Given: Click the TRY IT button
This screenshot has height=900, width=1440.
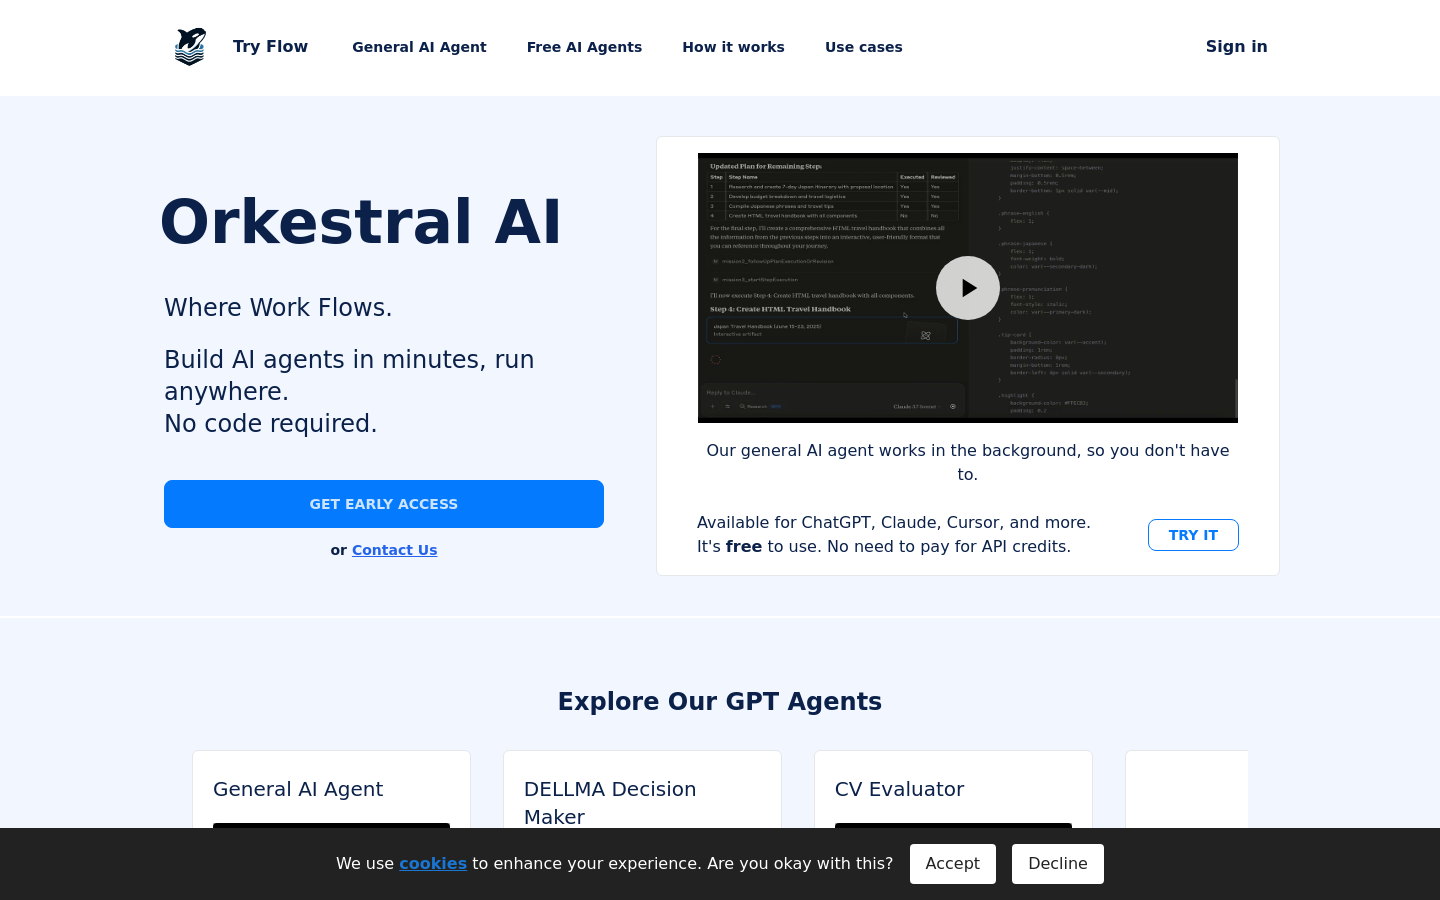Looking at the screenshot, I should [1193, 535].
